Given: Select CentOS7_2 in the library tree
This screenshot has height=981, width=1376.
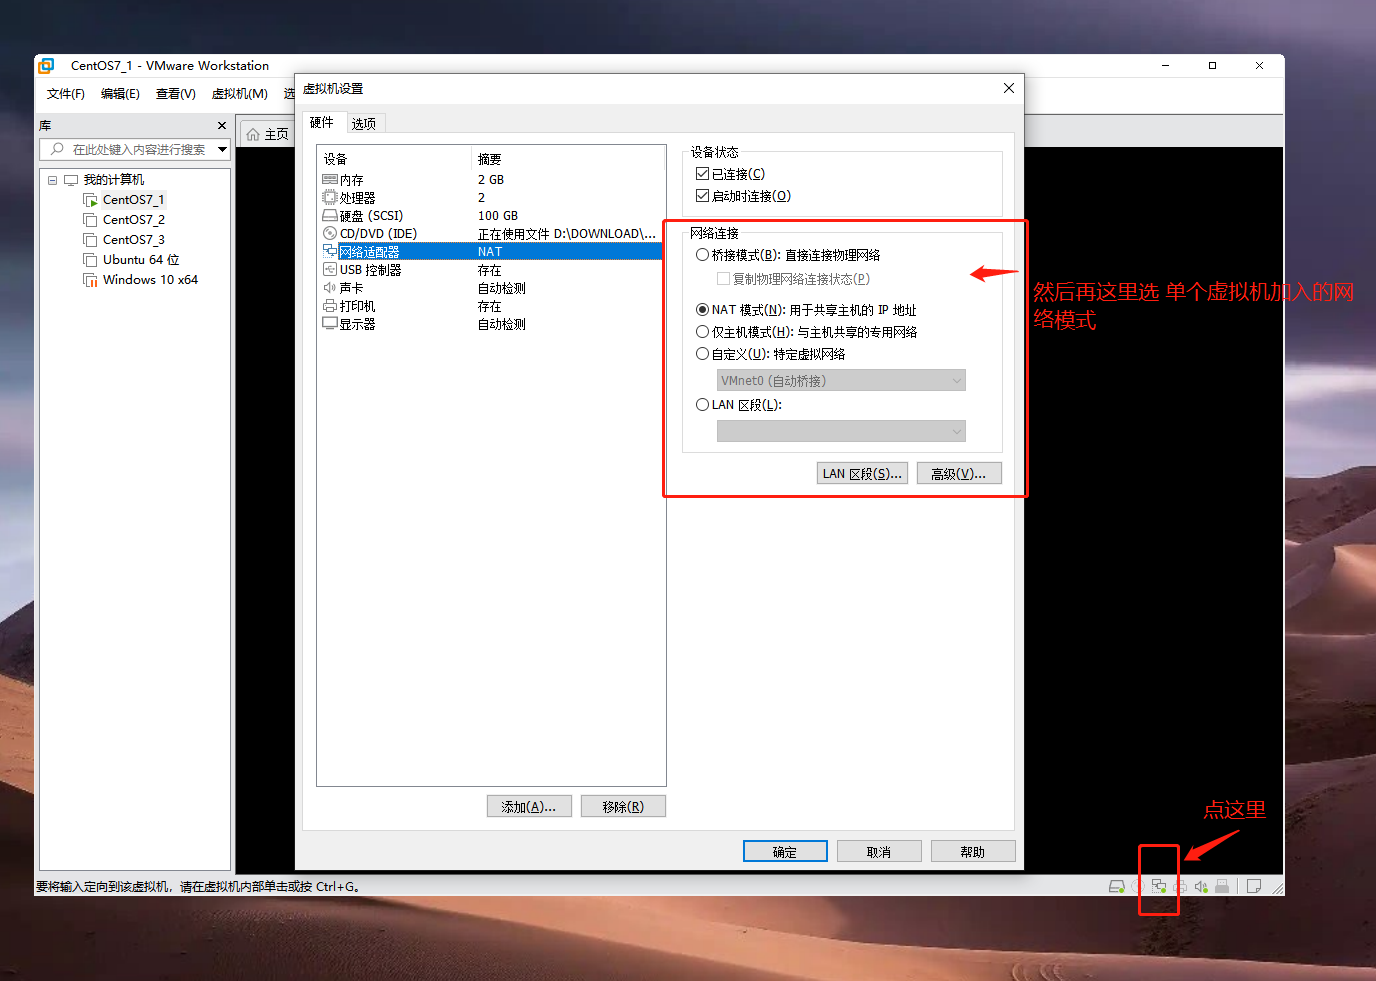Looking at the screenshot, I should click(134, 220).
